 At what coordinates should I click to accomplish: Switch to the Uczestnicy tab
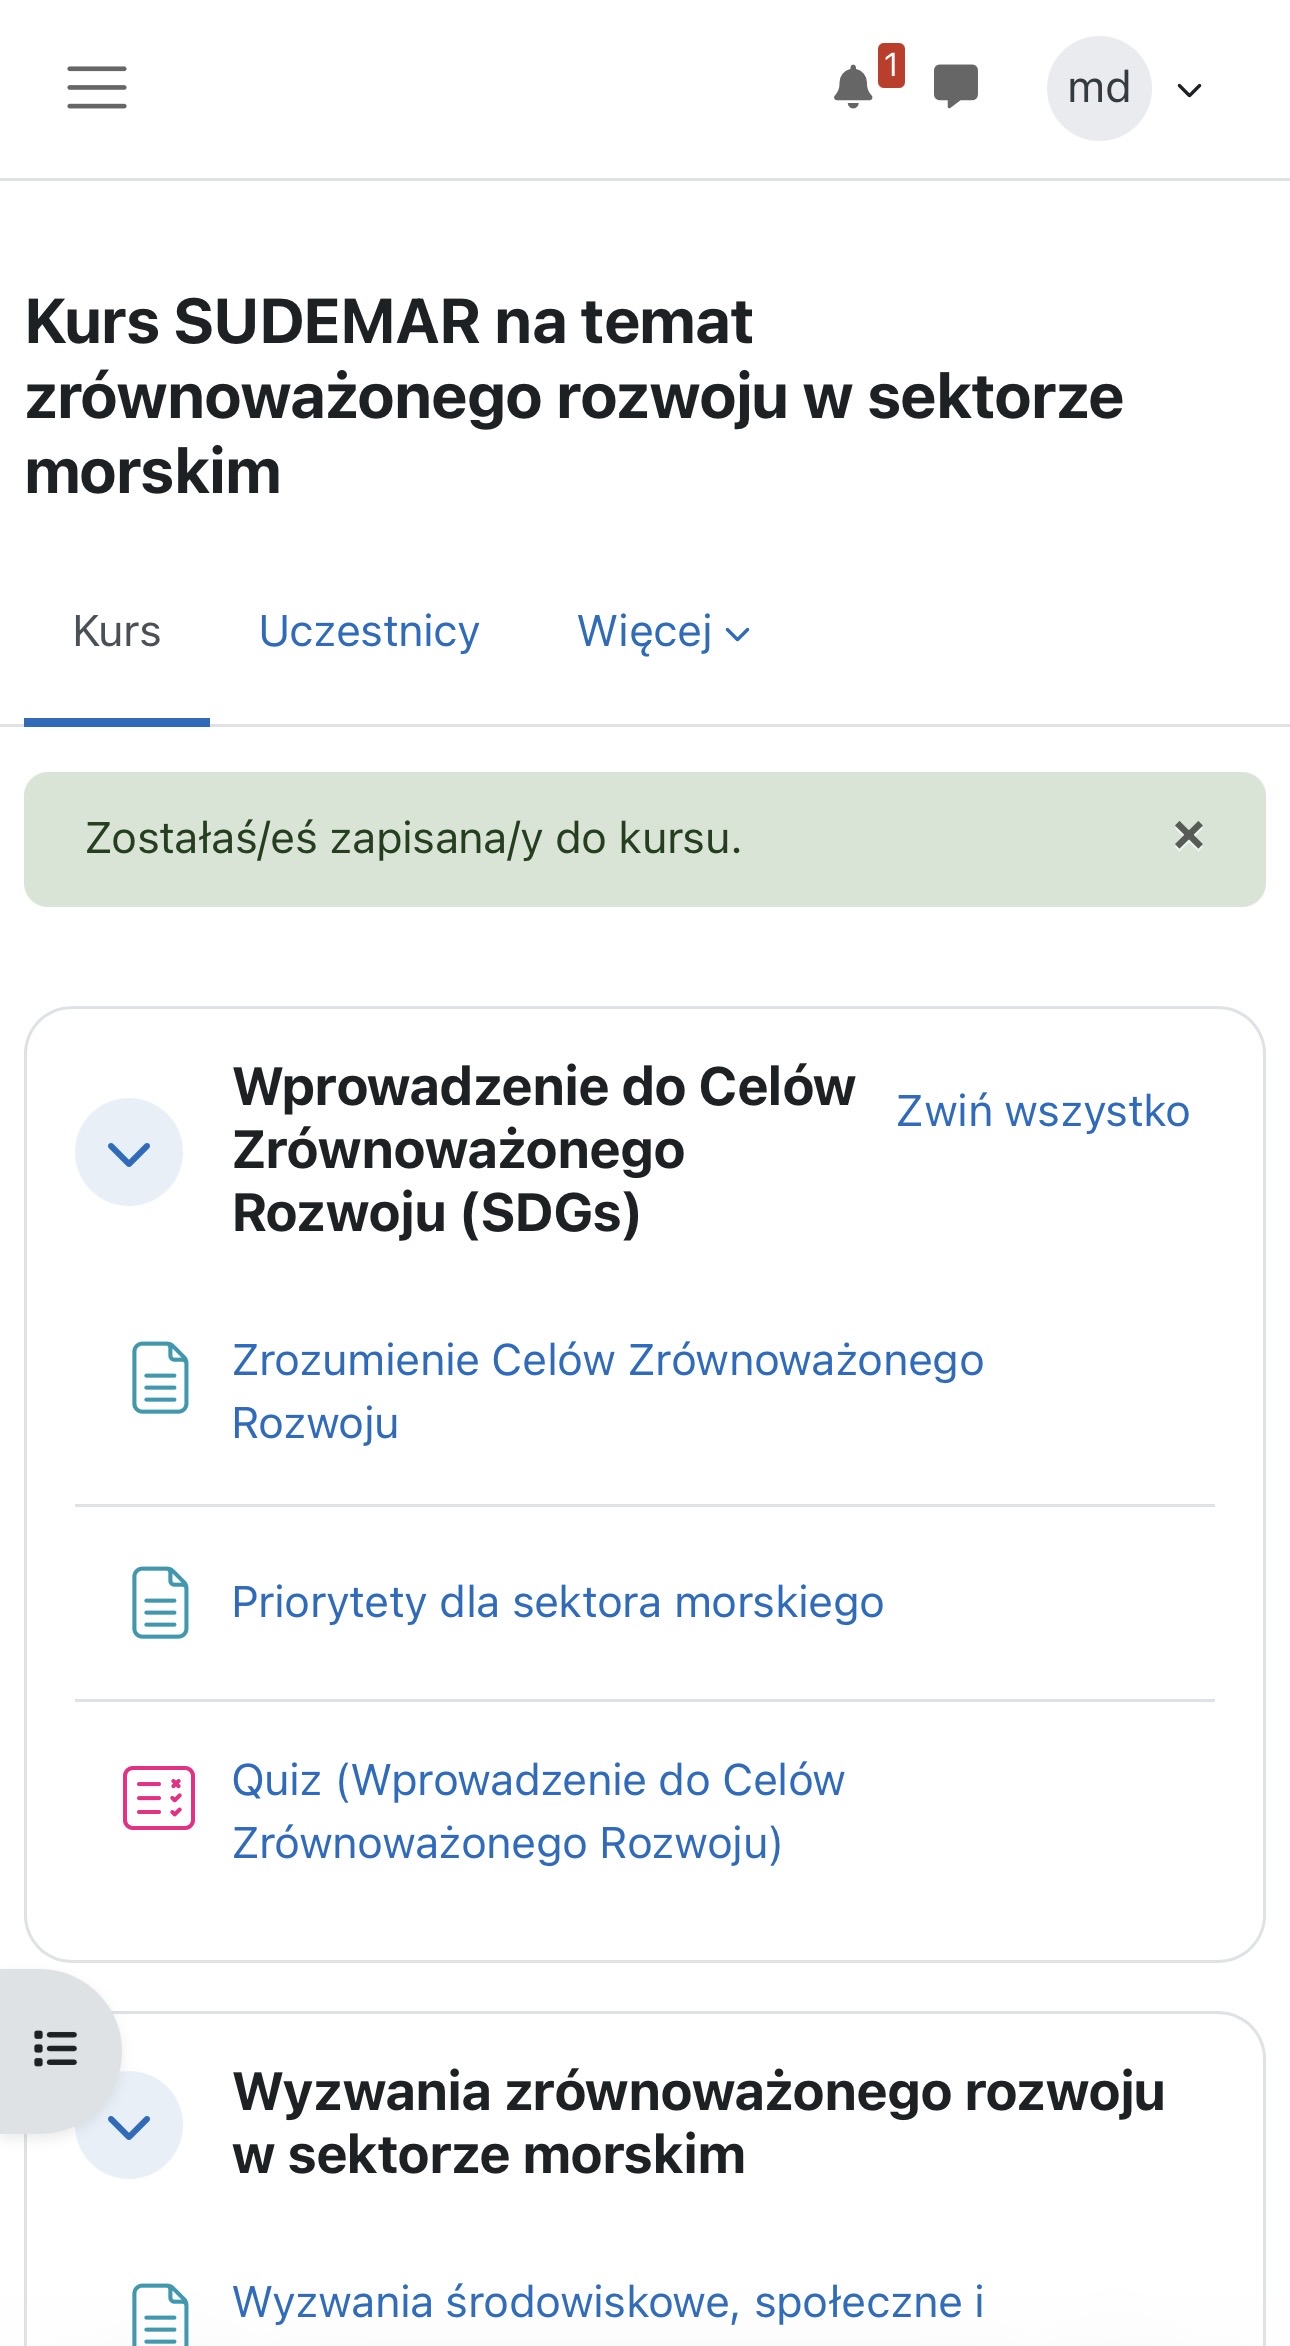pyautogui.click(x=369, y=632)
